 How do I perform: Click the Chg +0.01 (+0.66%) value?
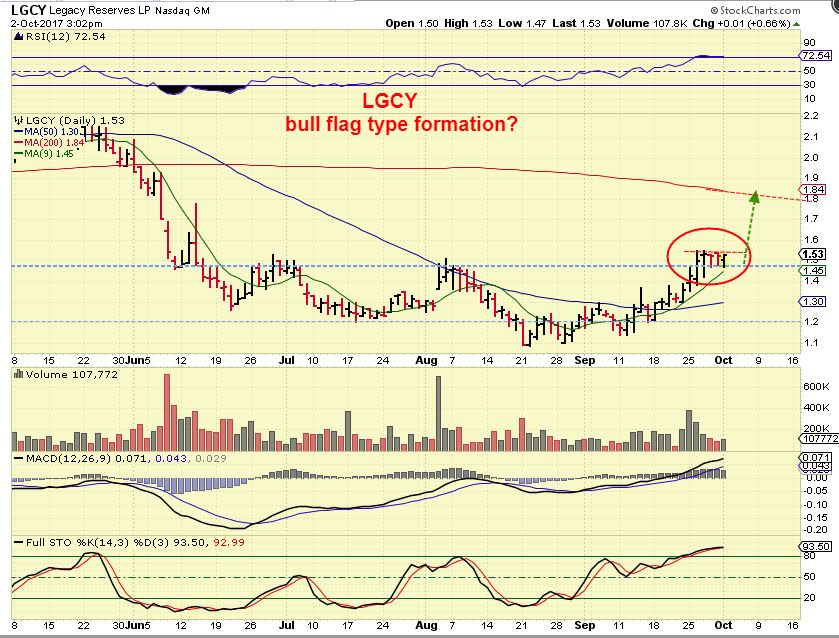(x=741, y=24)
